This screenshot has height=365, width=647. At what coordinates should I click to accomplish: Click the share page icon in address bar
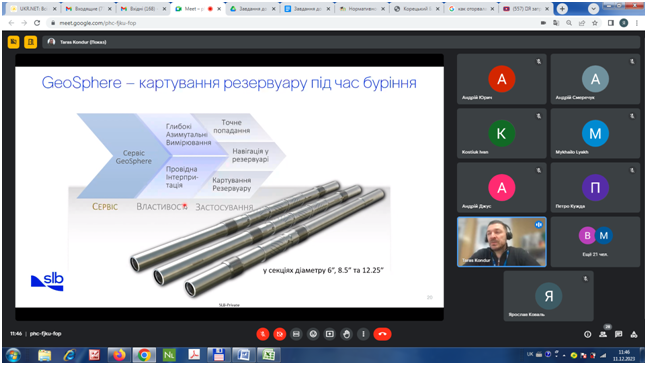pos(582,23)
